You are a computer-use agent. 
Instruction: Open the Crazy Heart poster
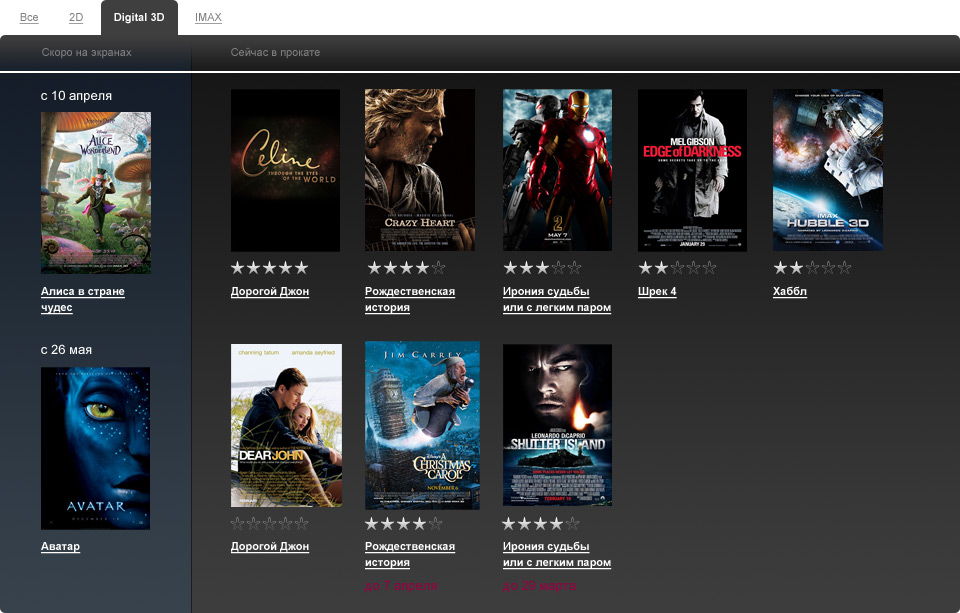(420, 170)
